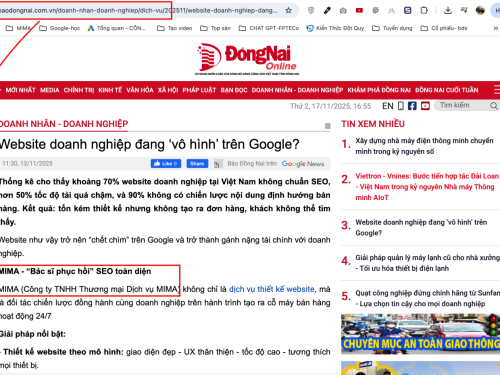
Task: Open the Viettron - Vnines article link
Action: [427, 187]
